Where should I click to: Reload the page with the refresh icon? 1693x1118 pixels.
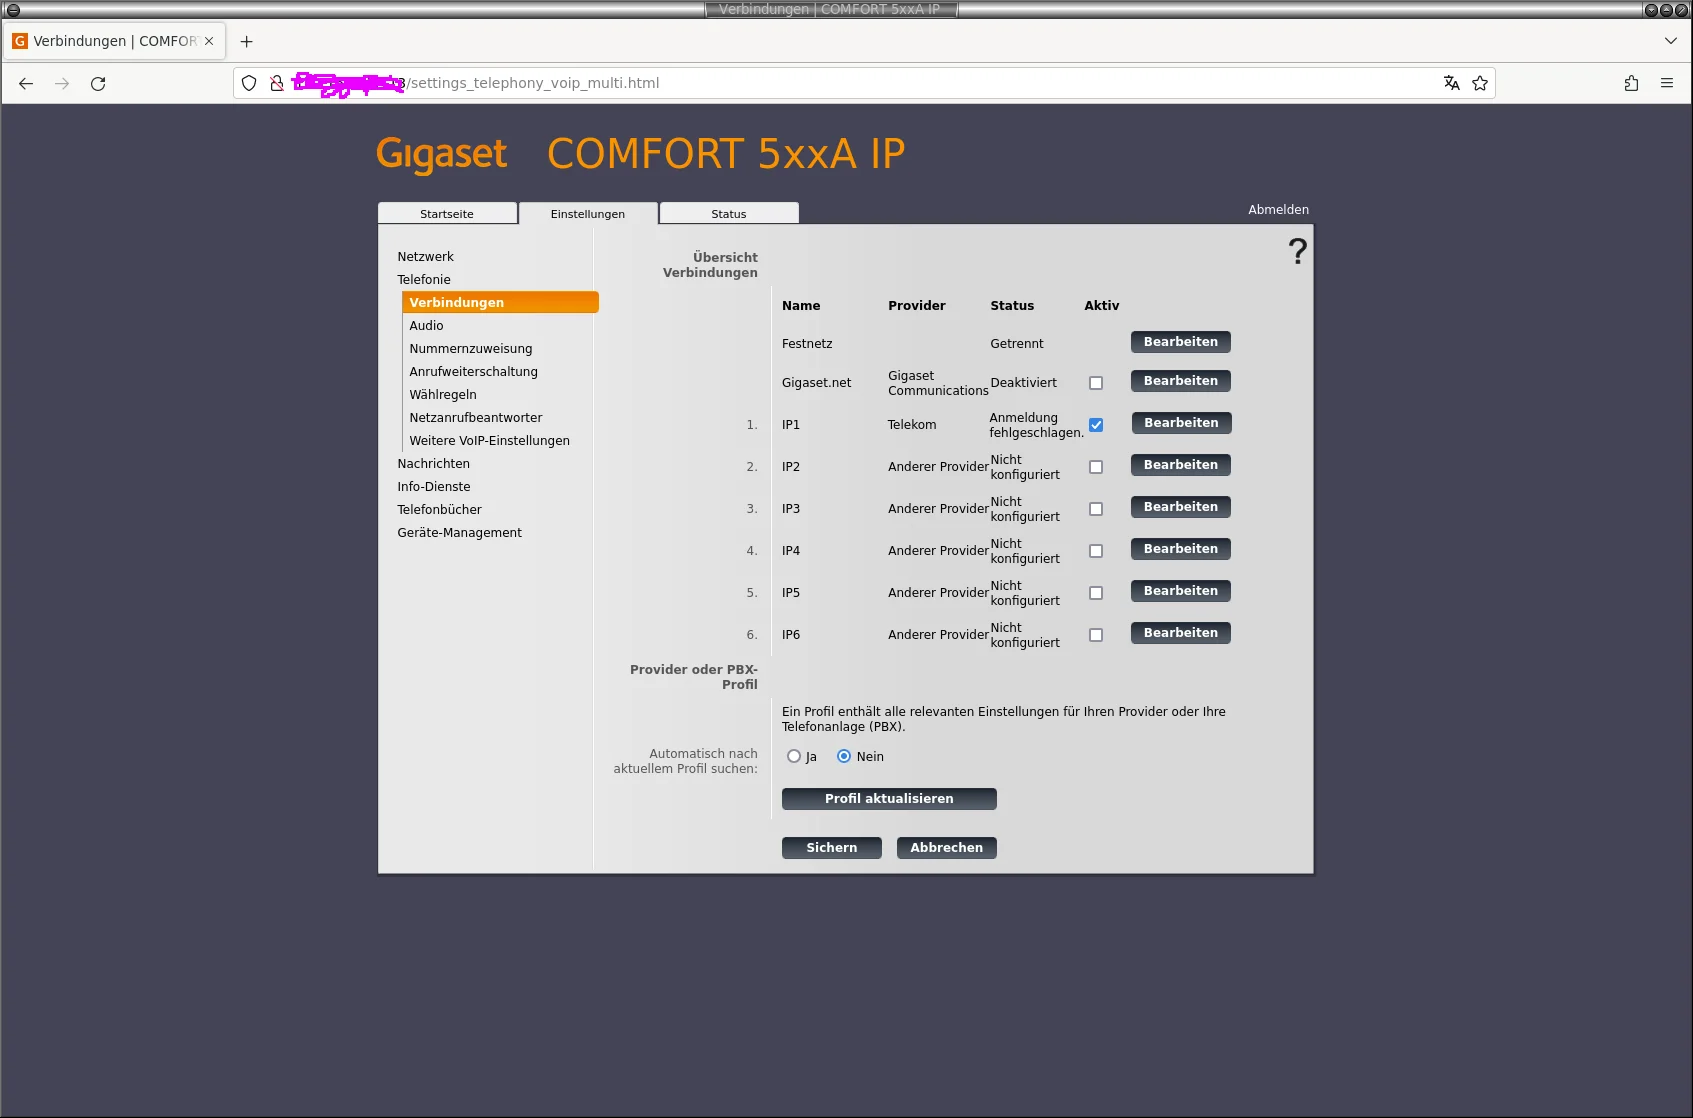click(98, 84)
